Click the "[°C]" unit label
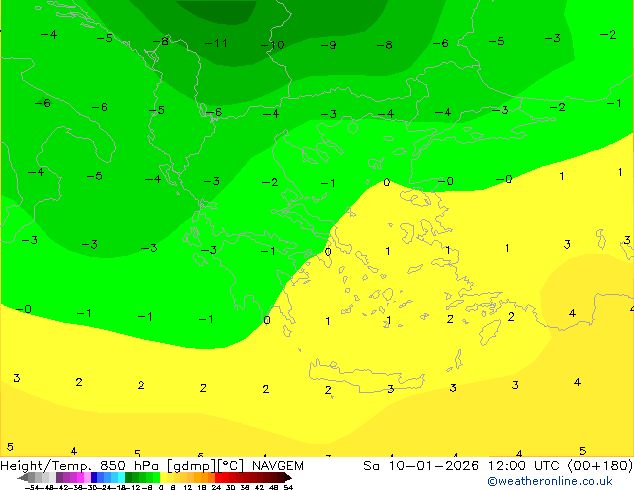The image size is (634, 490). click(231, 466)
